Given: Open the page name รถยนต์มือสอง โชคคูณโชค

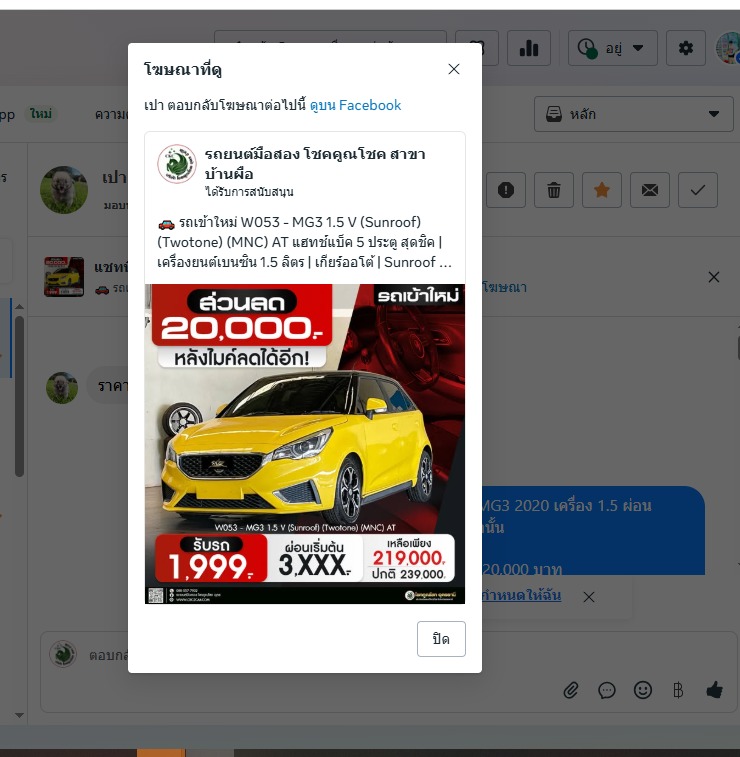Looking at the screenshot, I should click(315, 164).
